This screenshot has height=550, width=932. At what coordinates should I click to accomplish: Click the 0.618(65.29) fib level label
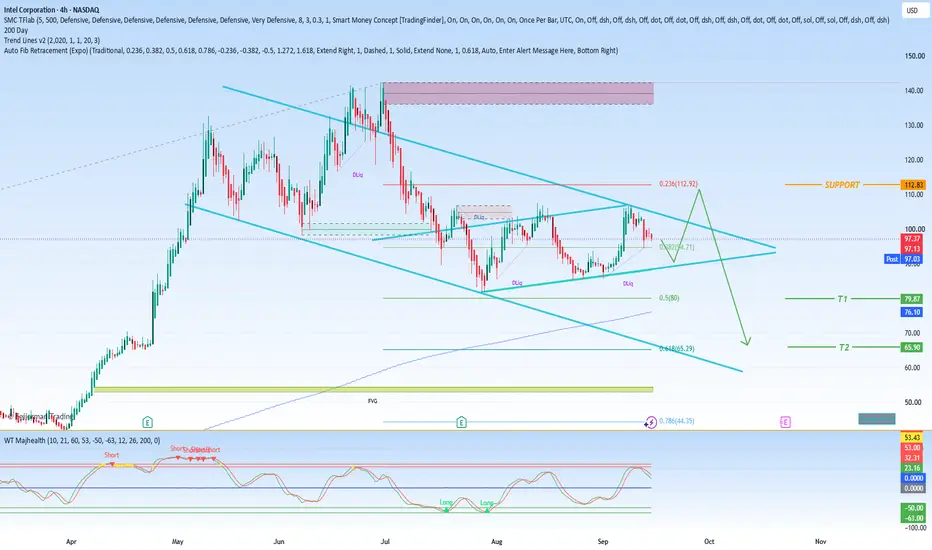tap(676, 348)
